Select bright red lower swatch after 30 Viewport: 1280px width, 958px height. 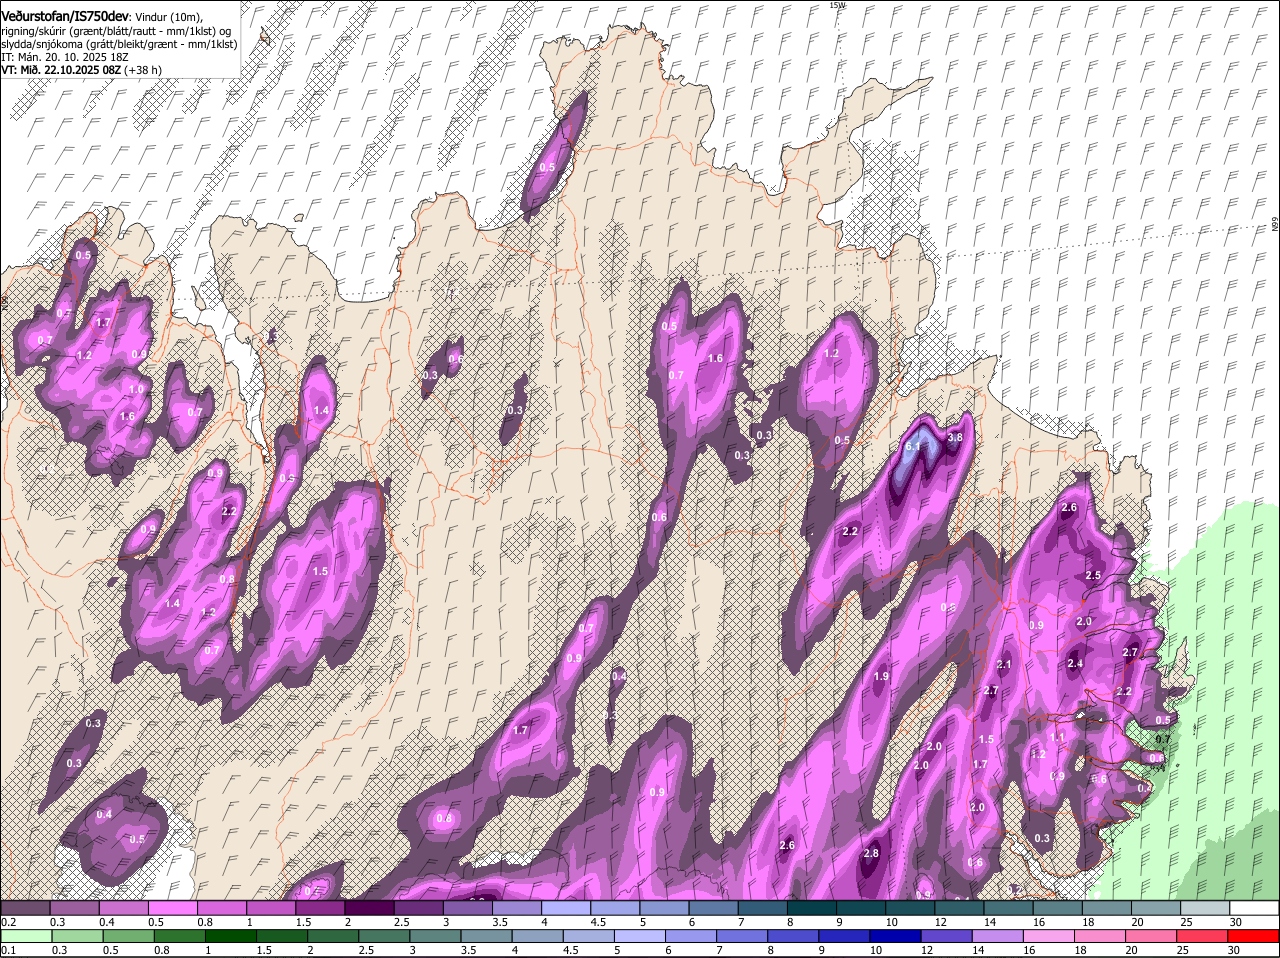click(1254, 936)
